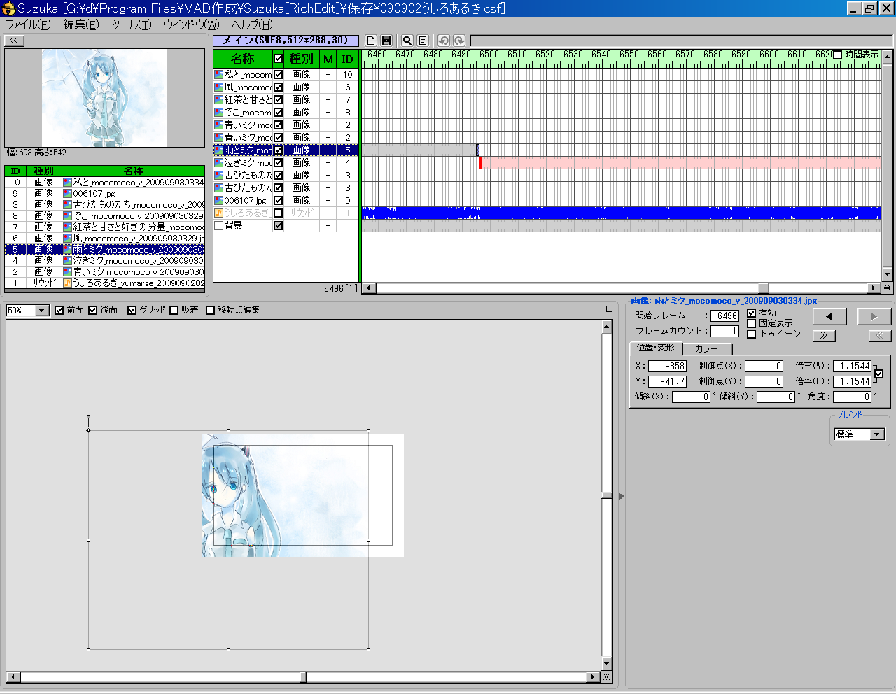896x694 pixels.
Task: Click sound file icon in asset list
Action: pos(67,282)
